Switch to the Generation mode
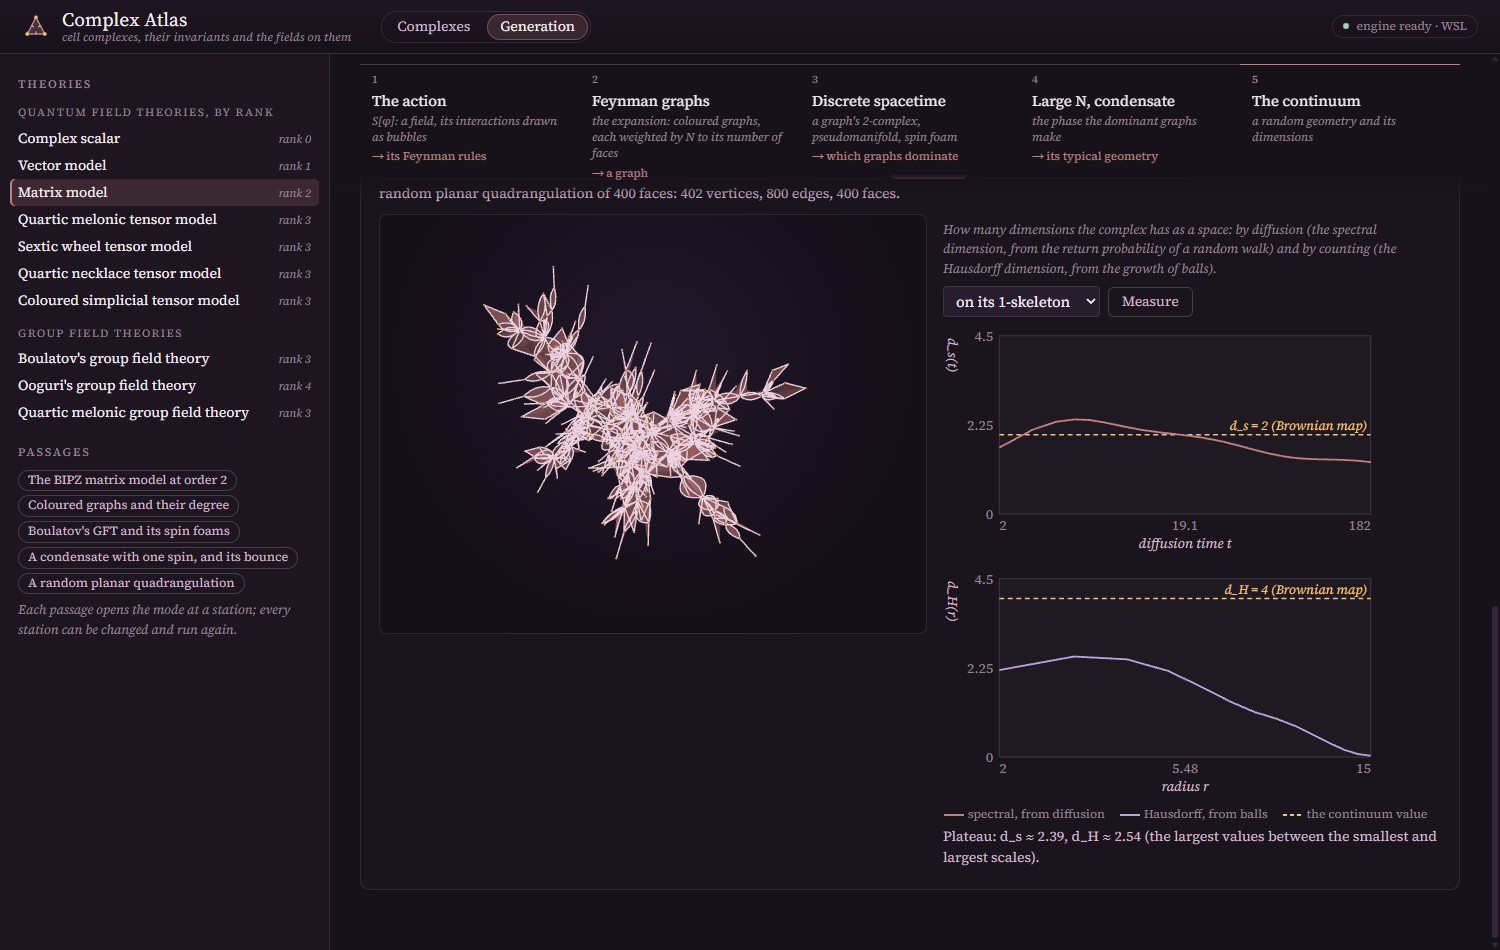1500x950 pixels. (x=537, y=27)
